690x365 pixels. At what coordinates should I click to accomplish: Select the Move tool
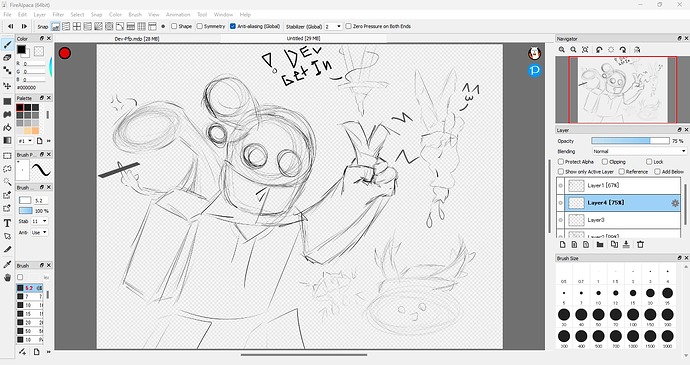point(7,85)
